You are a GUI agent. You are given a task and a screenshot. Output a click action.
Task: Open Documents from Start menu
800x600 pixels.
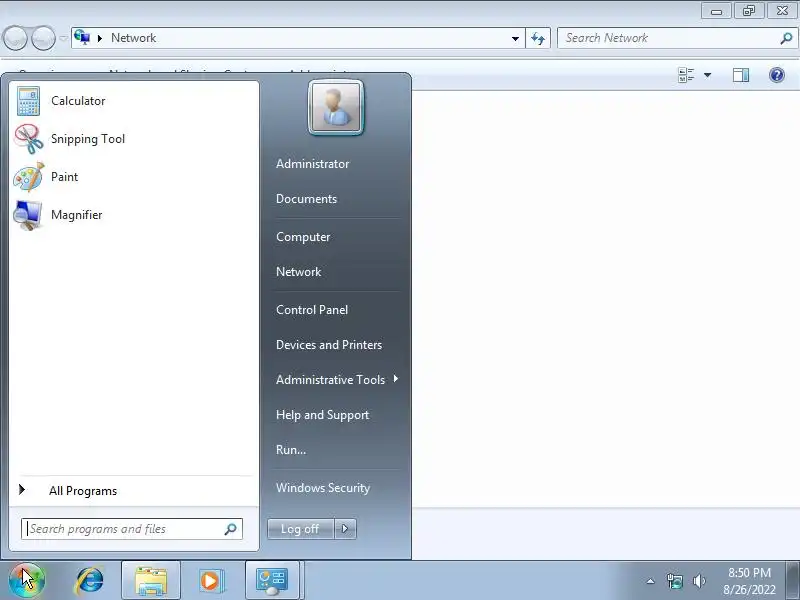click(306, 199)
